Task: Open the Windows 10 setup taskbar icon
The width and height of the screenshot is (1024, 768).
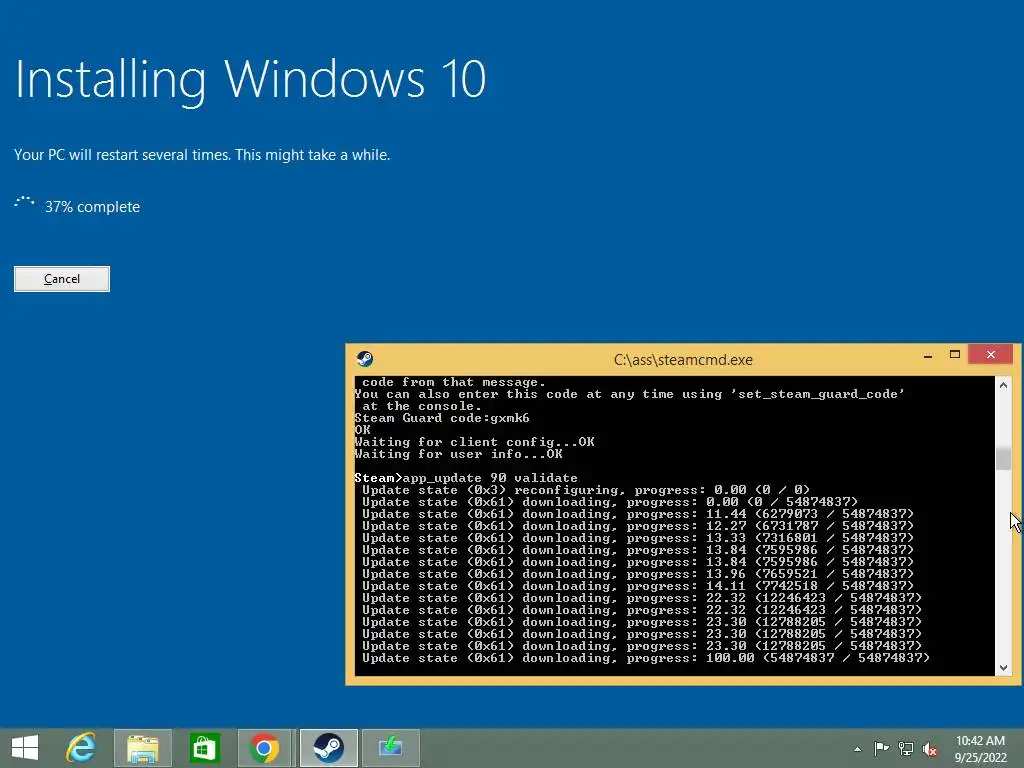Action: tap(391, 748)
